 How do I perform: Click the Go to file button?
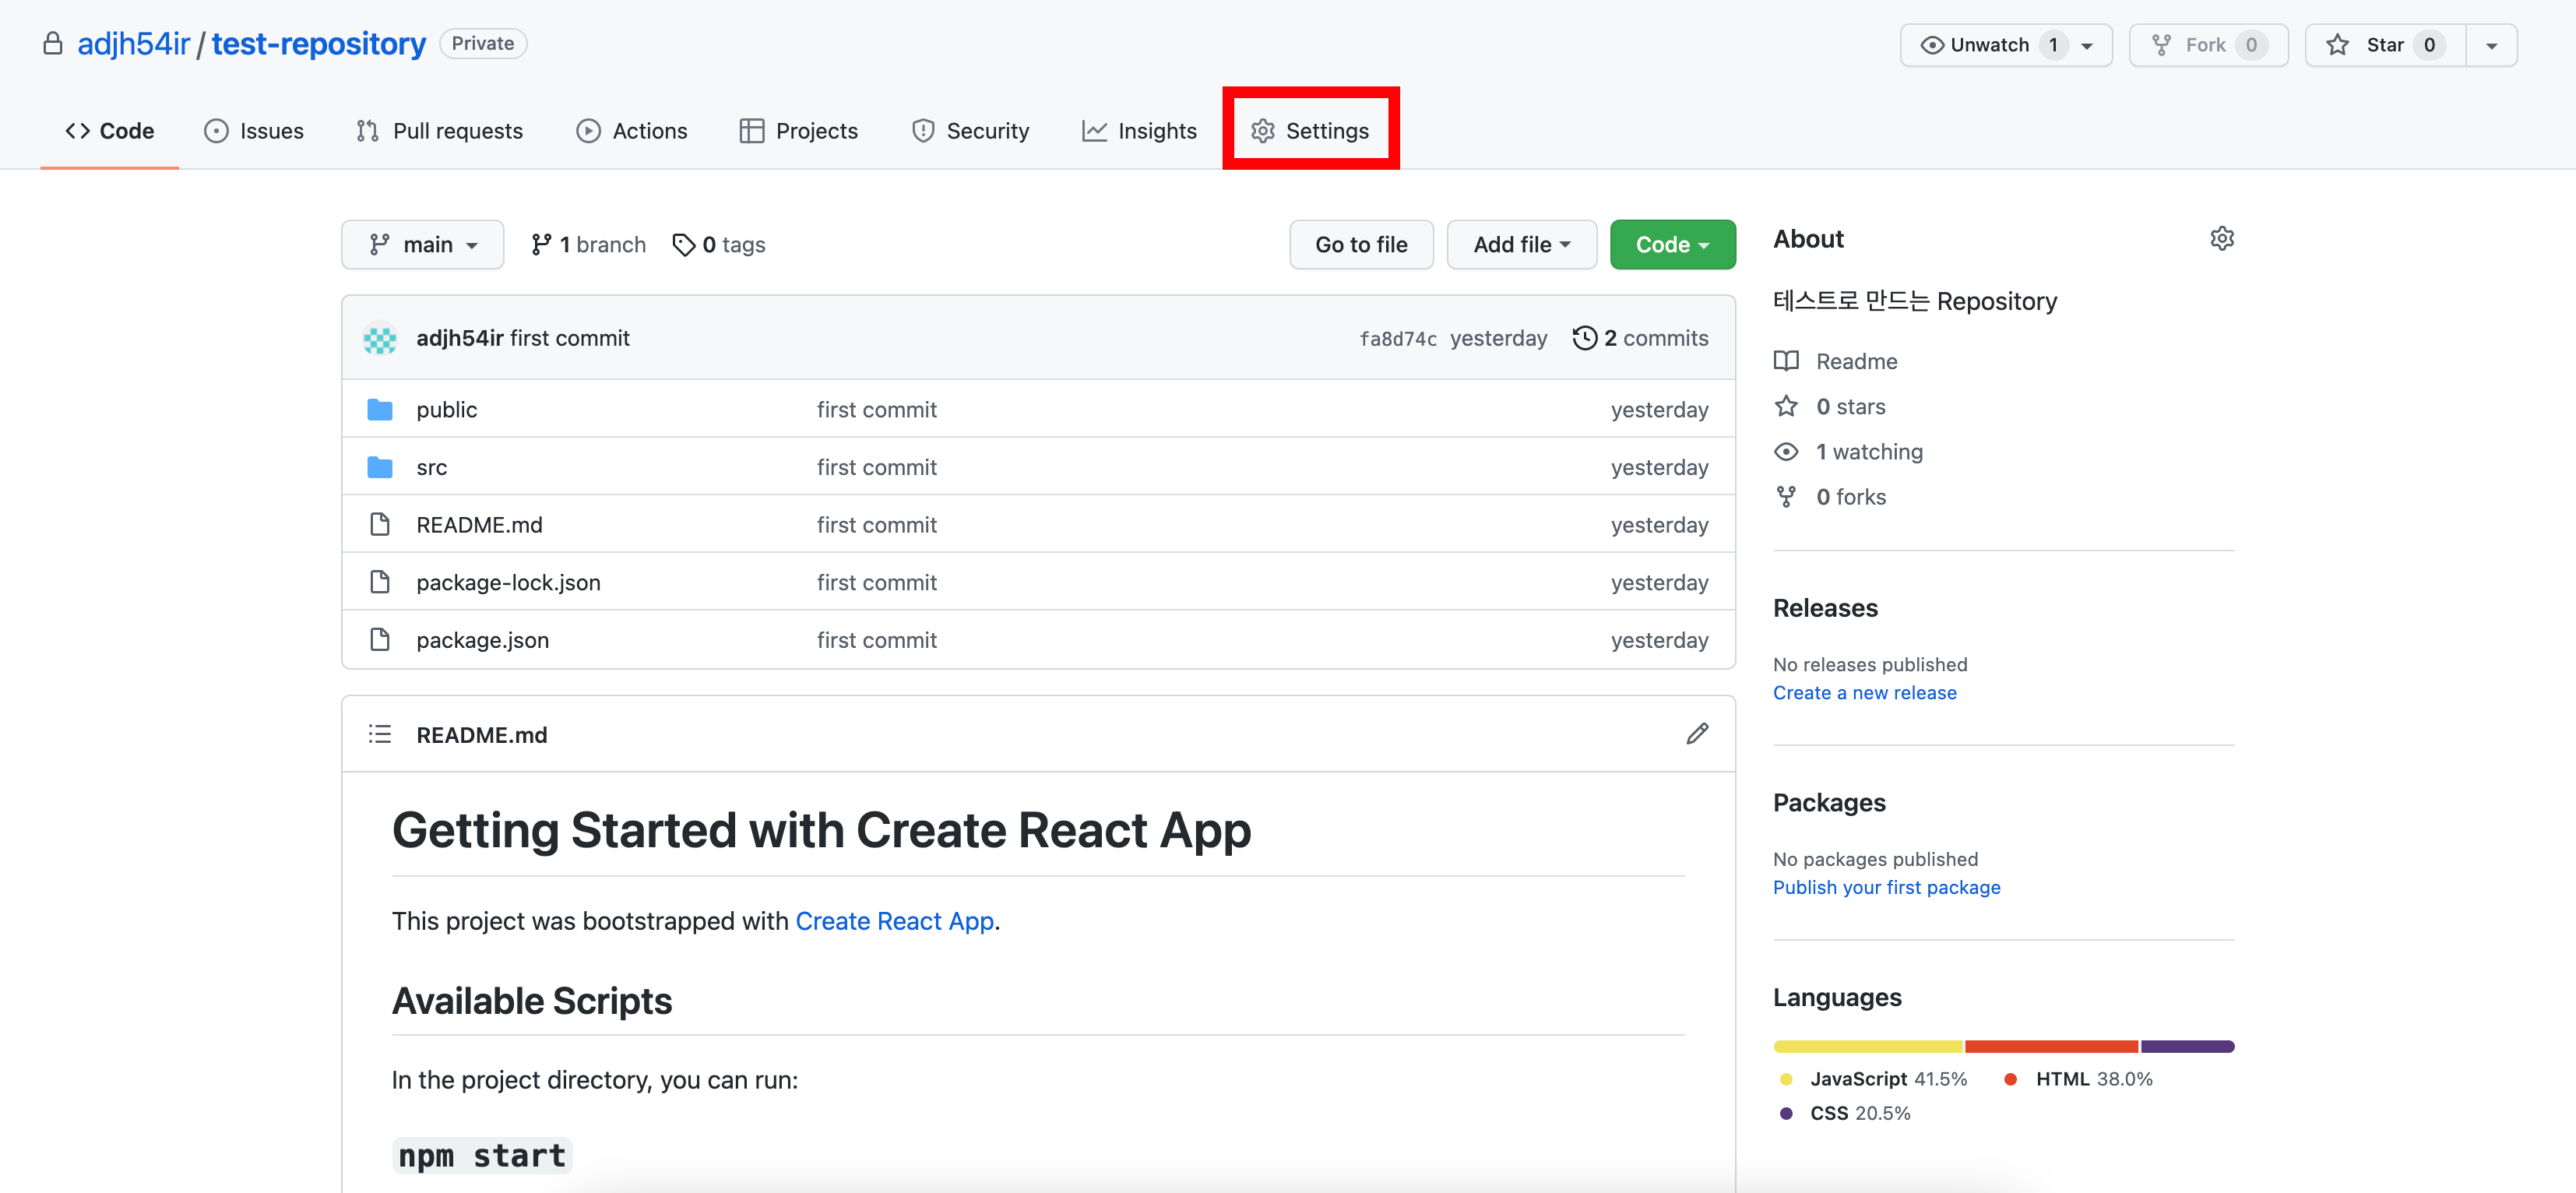(x=1360, y=245)
